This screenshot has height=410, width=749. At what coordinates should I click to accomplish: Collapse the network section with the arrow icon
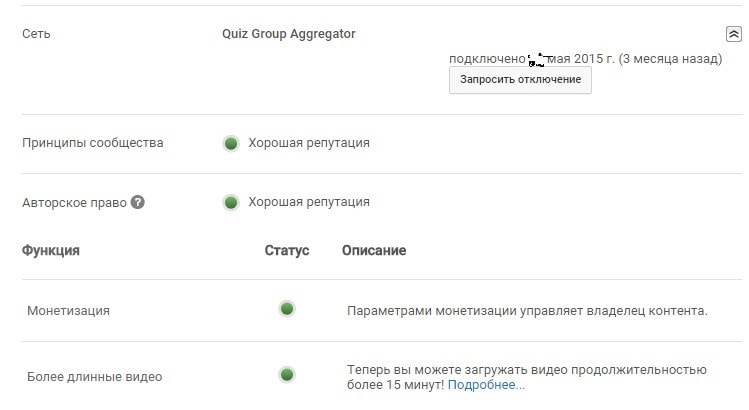click(x=733, y=34)
